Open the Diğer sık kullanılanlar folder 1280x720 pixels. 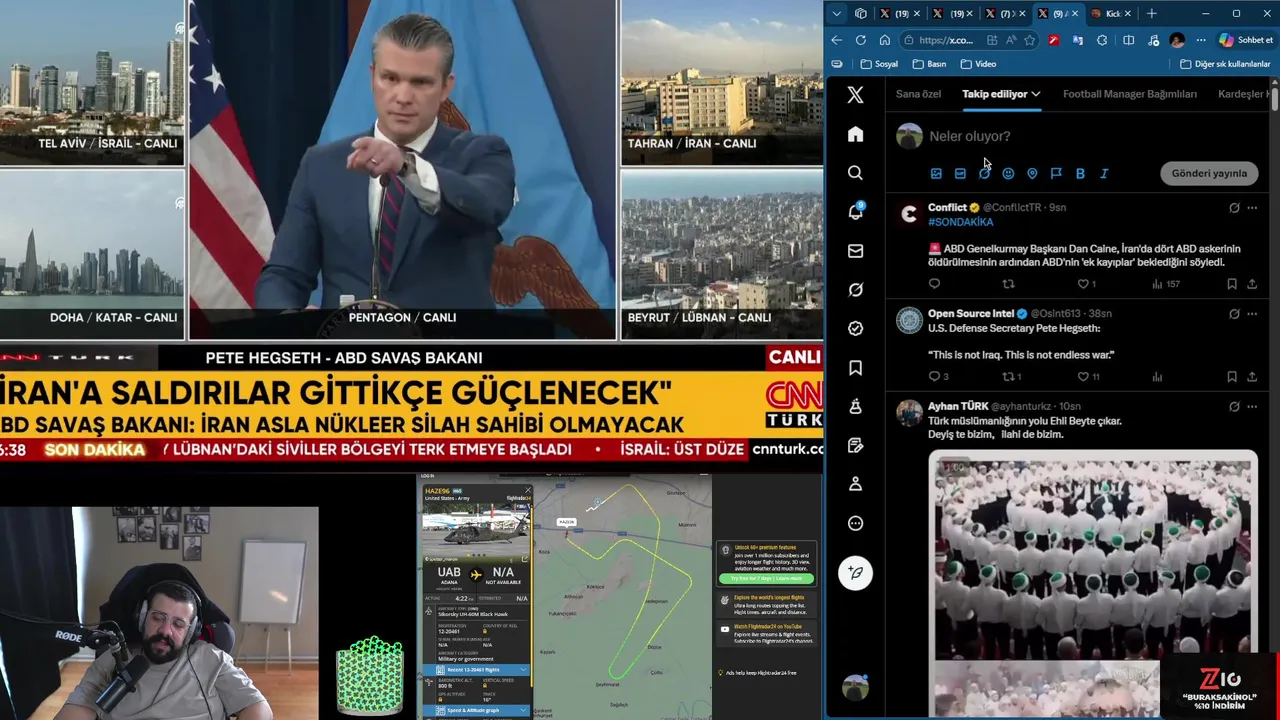click(1225, 64)
